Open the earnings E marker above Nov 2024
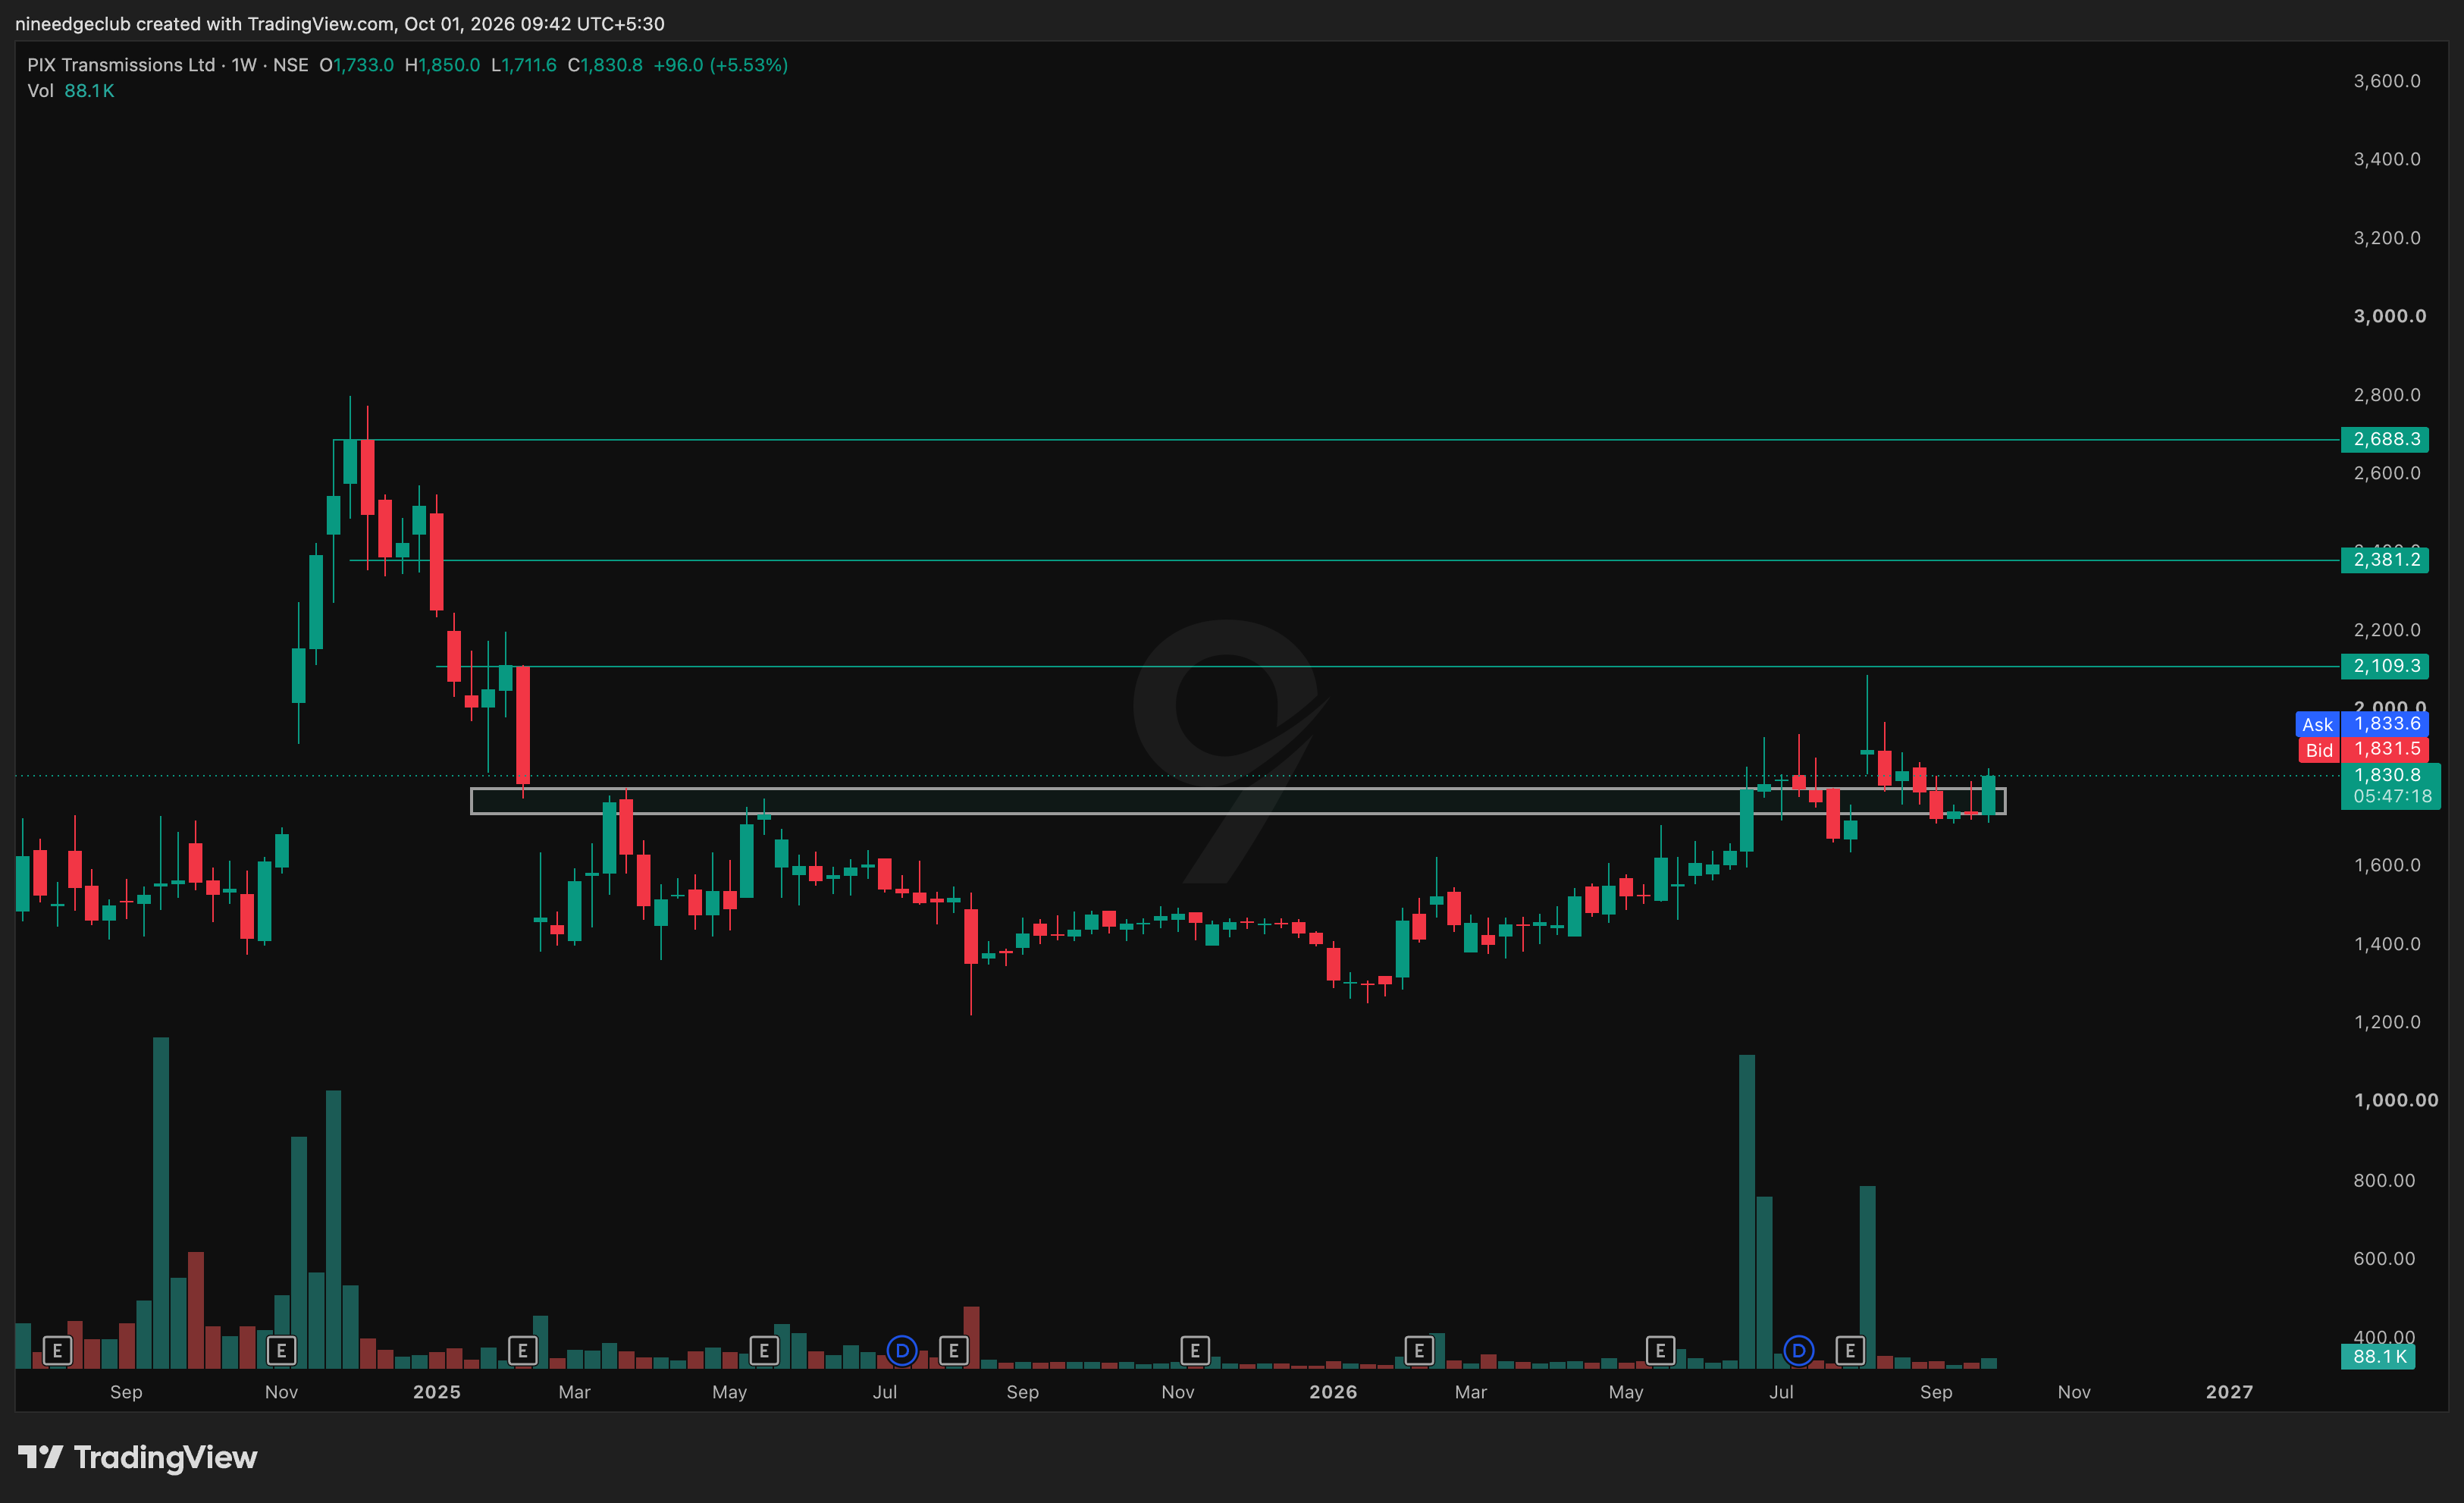Viewport: 2464px width, 1503px height. 281,1351
